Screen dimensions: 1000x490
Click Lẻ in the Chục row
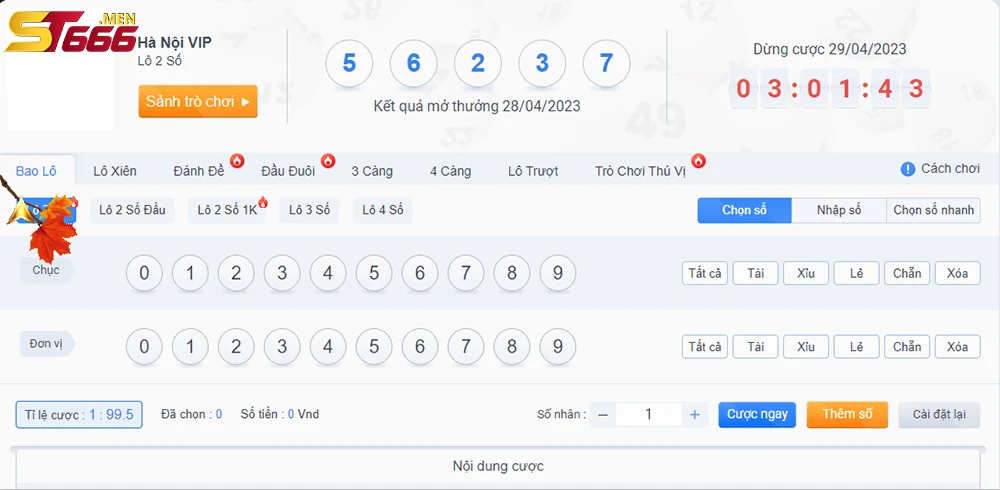click(857, 273)
